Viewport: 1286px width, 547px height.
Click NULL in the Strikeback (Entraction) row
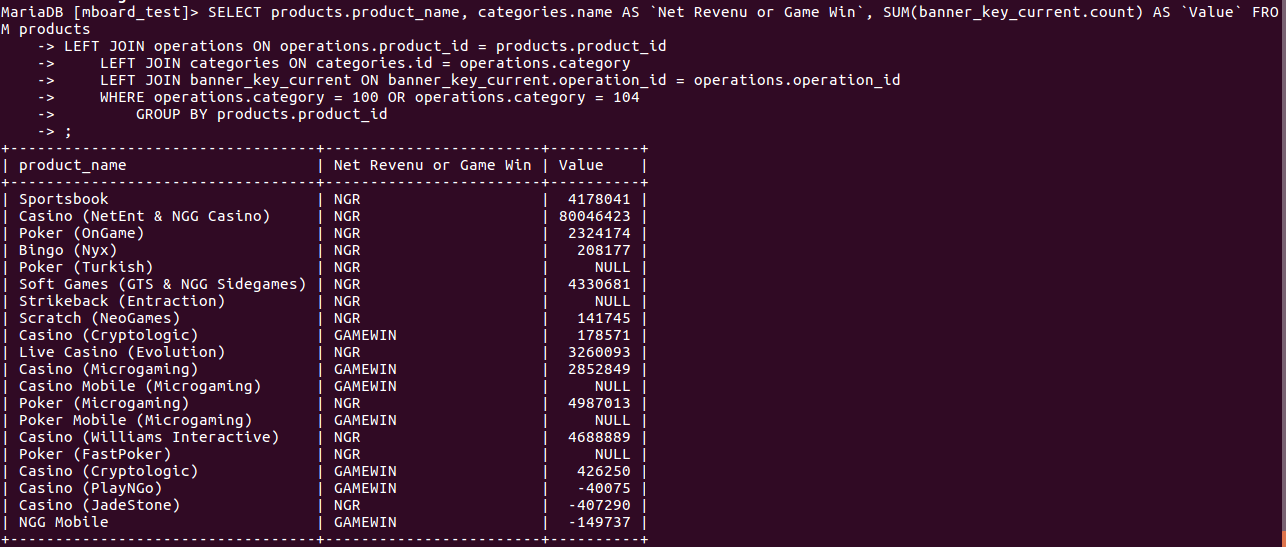click(x=613, y=301)
